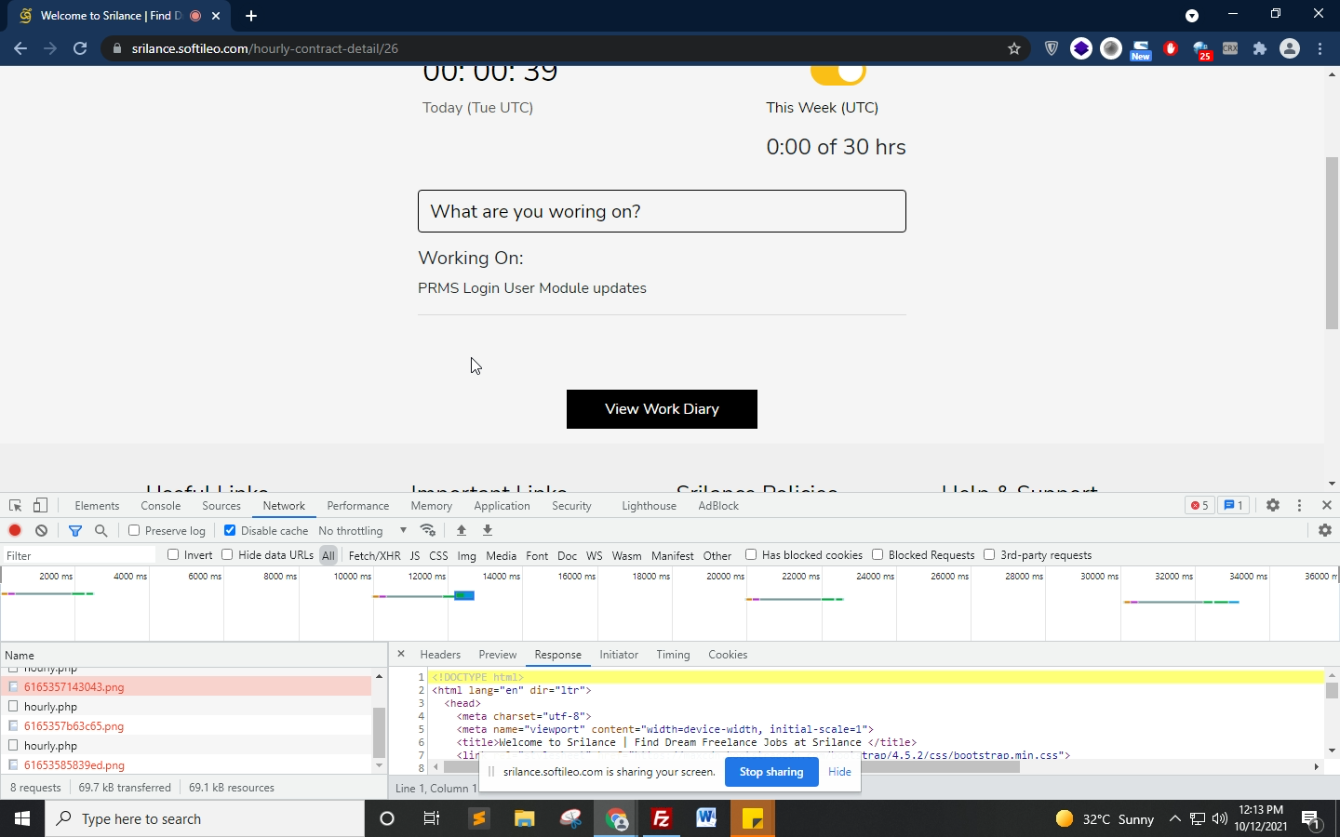The height and width of the screenshot is (837, 1340).
Task: Bookmark this page with the star icon
Action: pos(1014,48)
